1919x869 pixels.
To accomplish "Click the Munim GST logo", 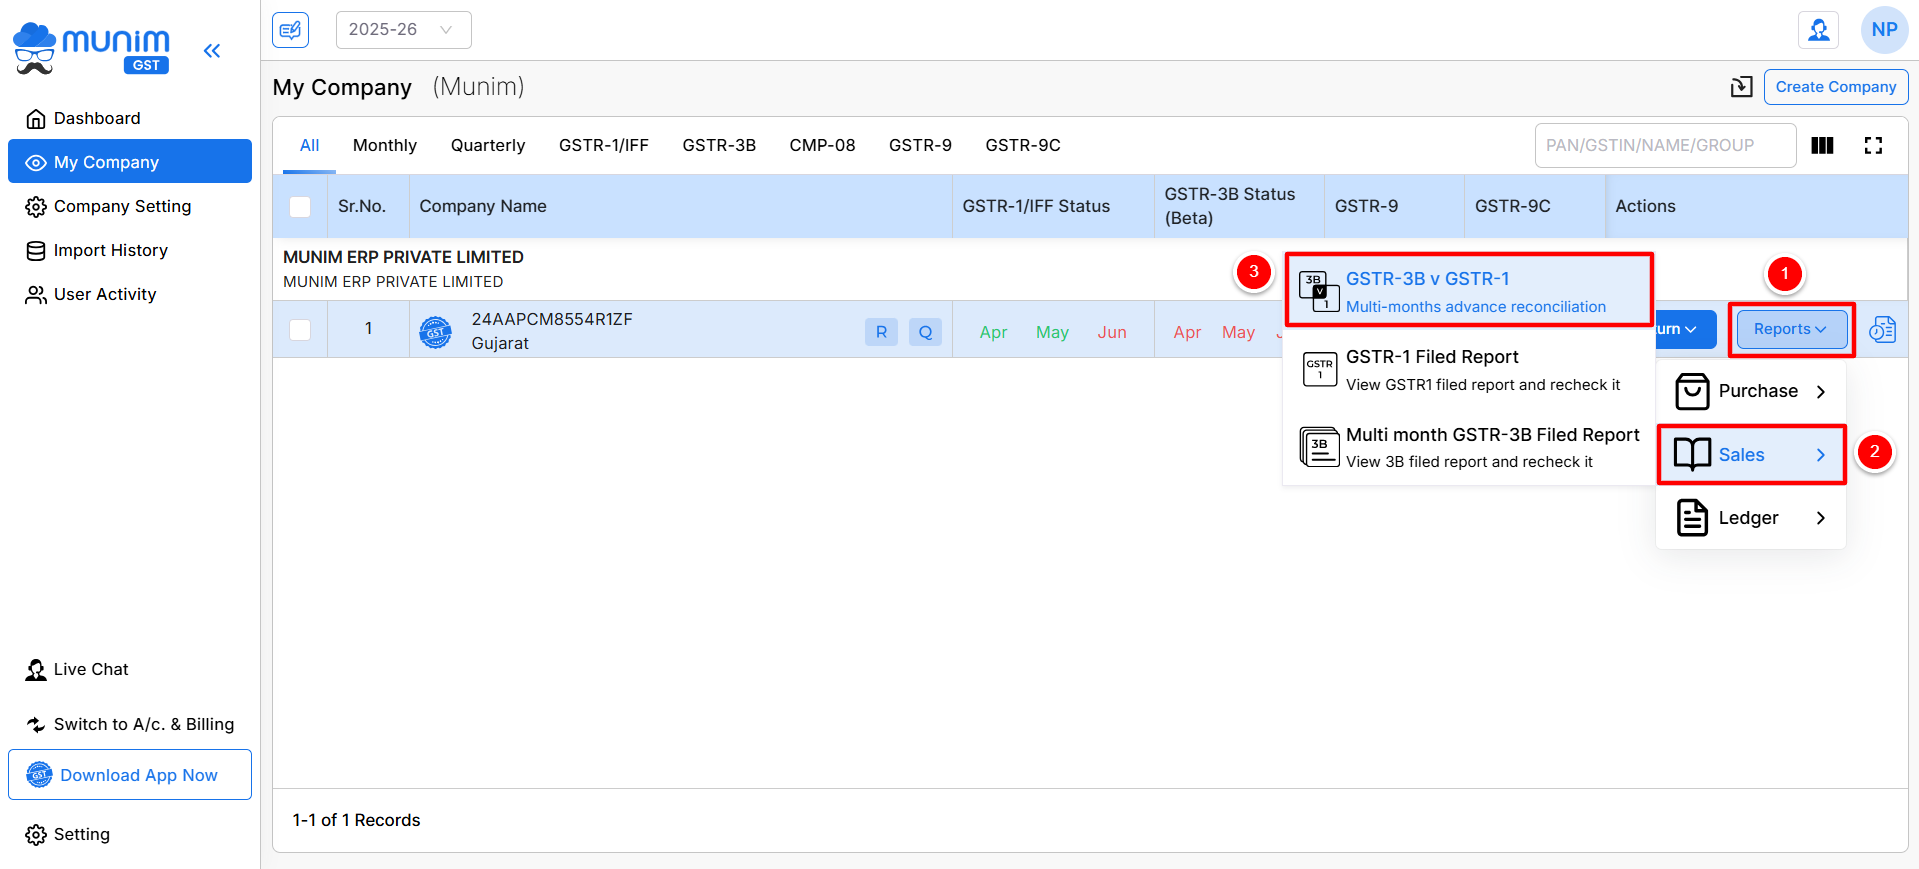I will (x=91, y=49).
